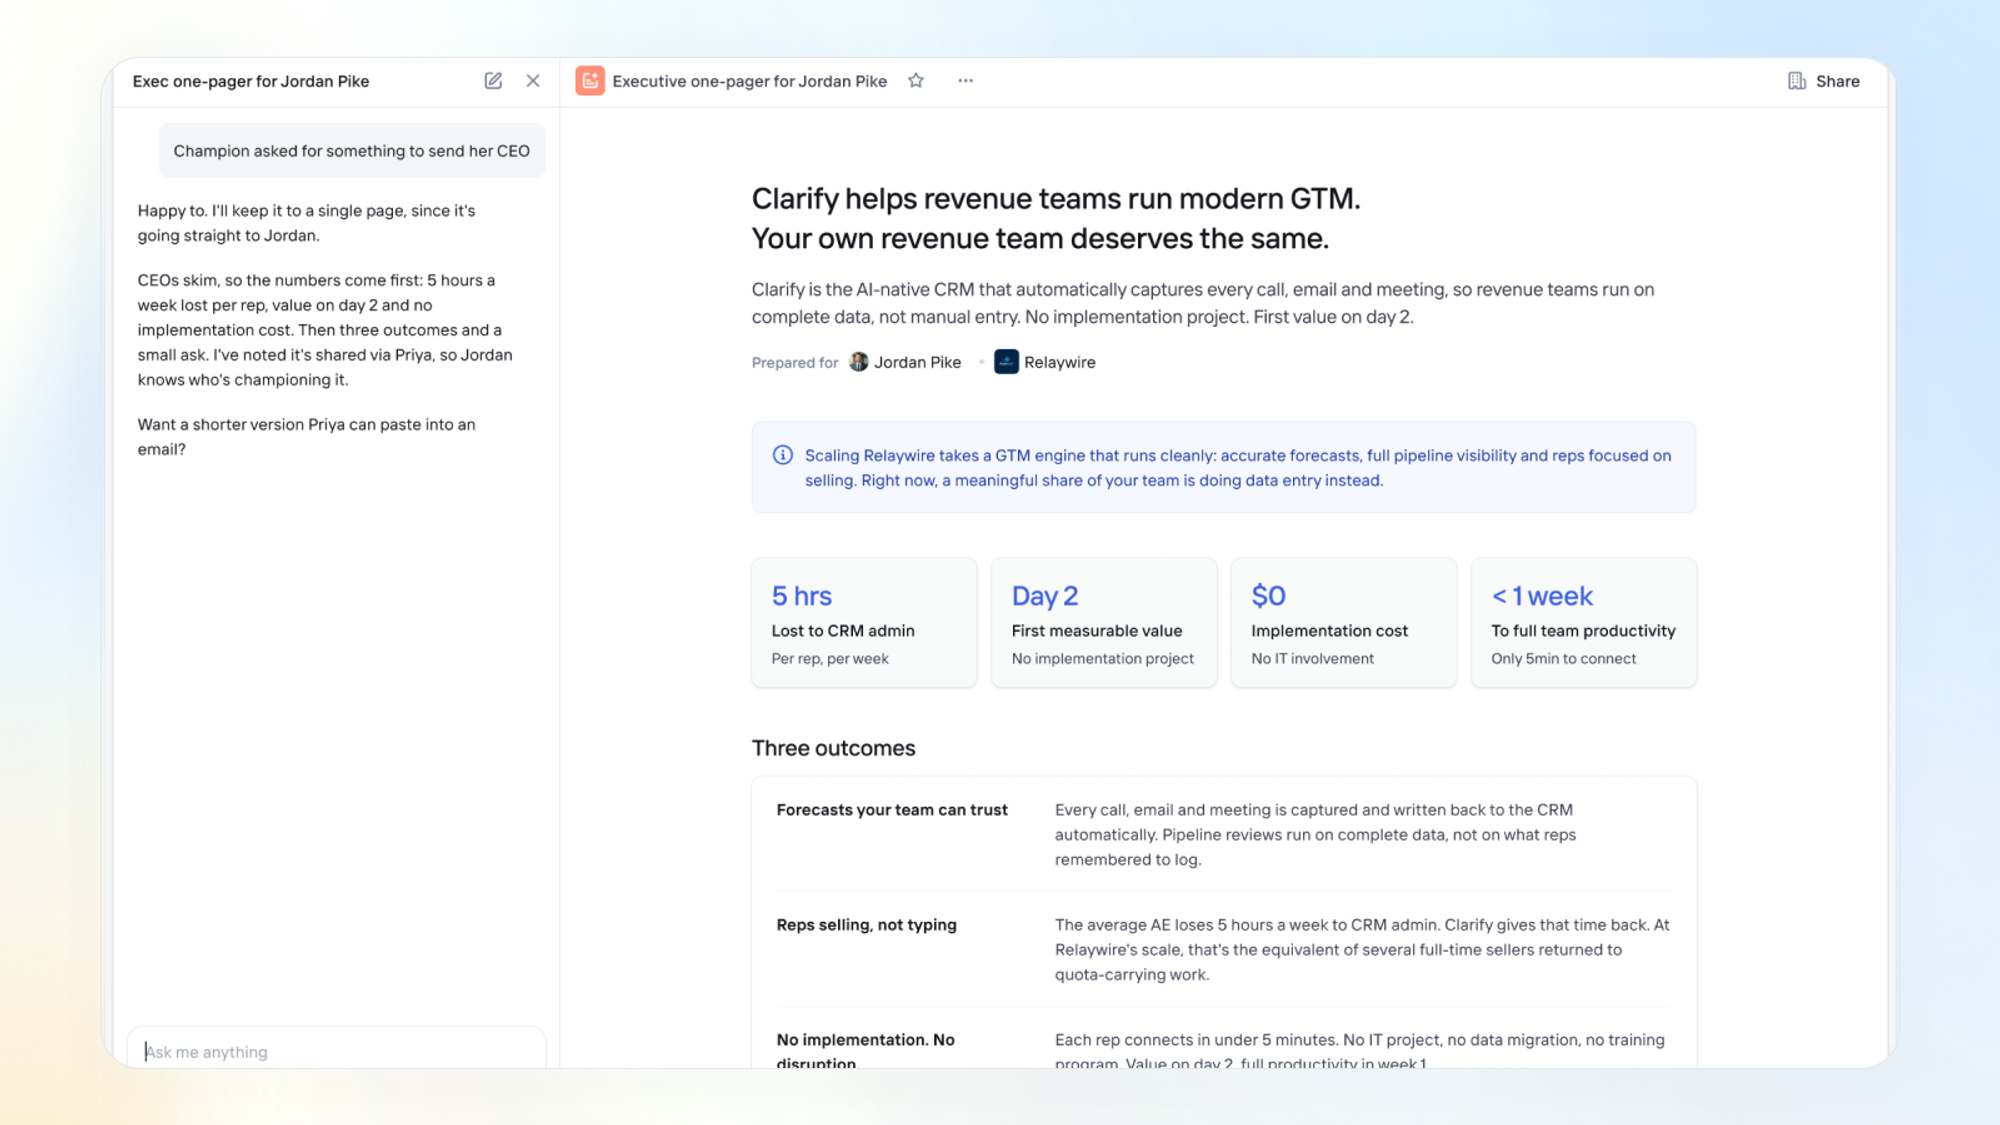Click the headline line 'Your own revenue team deserves the same.'
Image resolution: width=2000 pixels, height=1125 pixels.
coord(1040,239)
